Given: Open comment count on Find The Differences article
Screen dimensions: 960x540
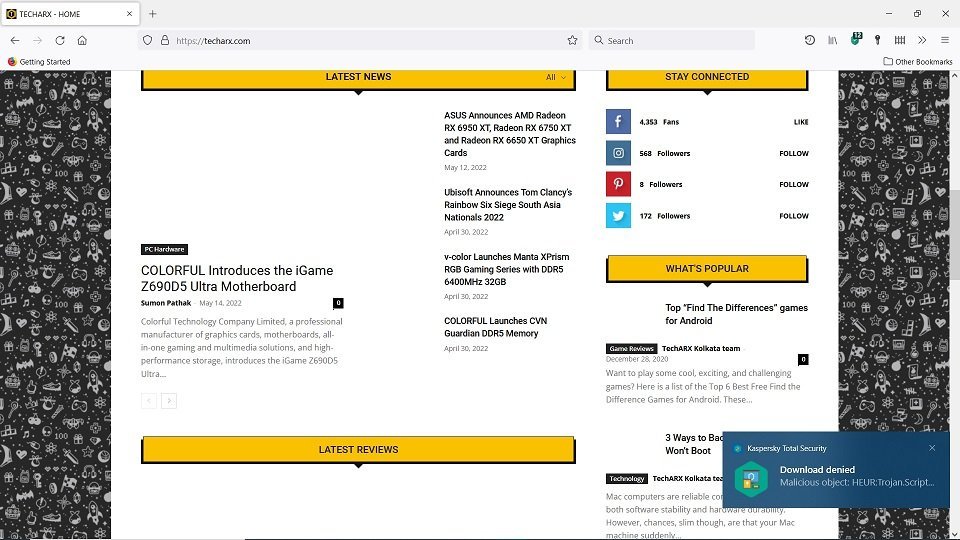Looking at the screenshot, I should click(803, 359).
